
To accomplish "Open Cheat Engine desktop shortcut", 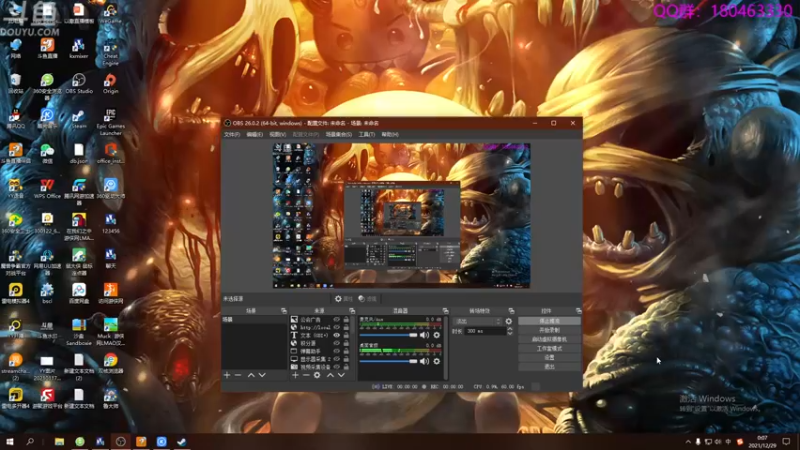I will (x=110, y=53).
